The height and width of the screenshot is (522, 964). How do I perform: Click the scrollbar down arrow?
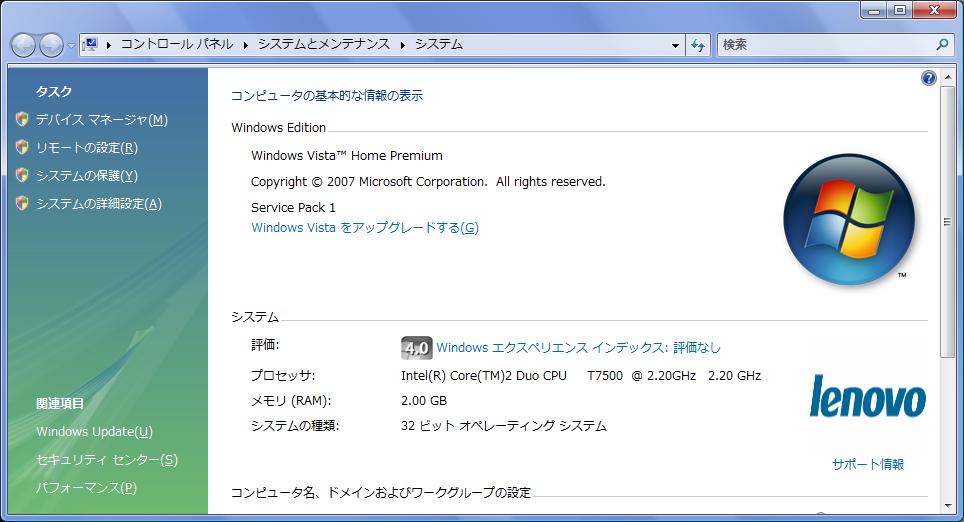[x=947, y=507]
